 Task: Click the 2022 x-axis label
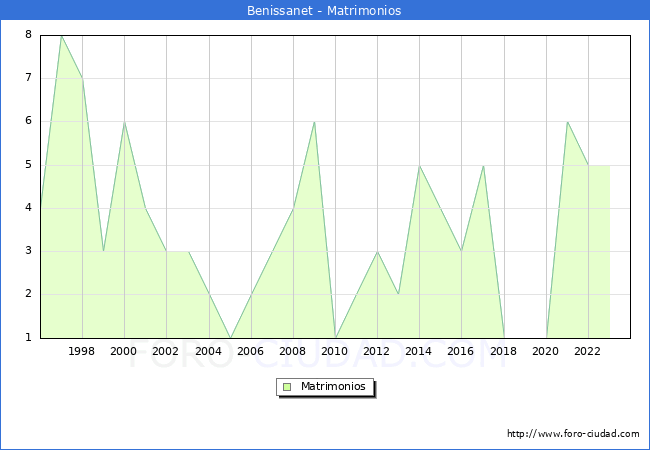coord(588,351)
